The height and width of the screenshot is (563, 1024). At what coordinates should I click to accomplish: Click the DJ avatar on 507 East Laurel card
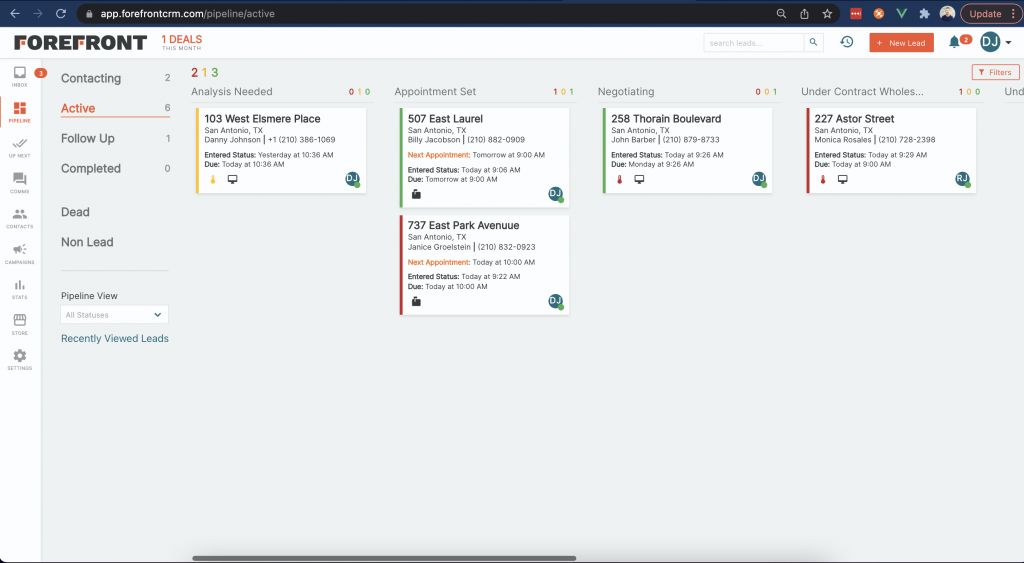point(555,193)
